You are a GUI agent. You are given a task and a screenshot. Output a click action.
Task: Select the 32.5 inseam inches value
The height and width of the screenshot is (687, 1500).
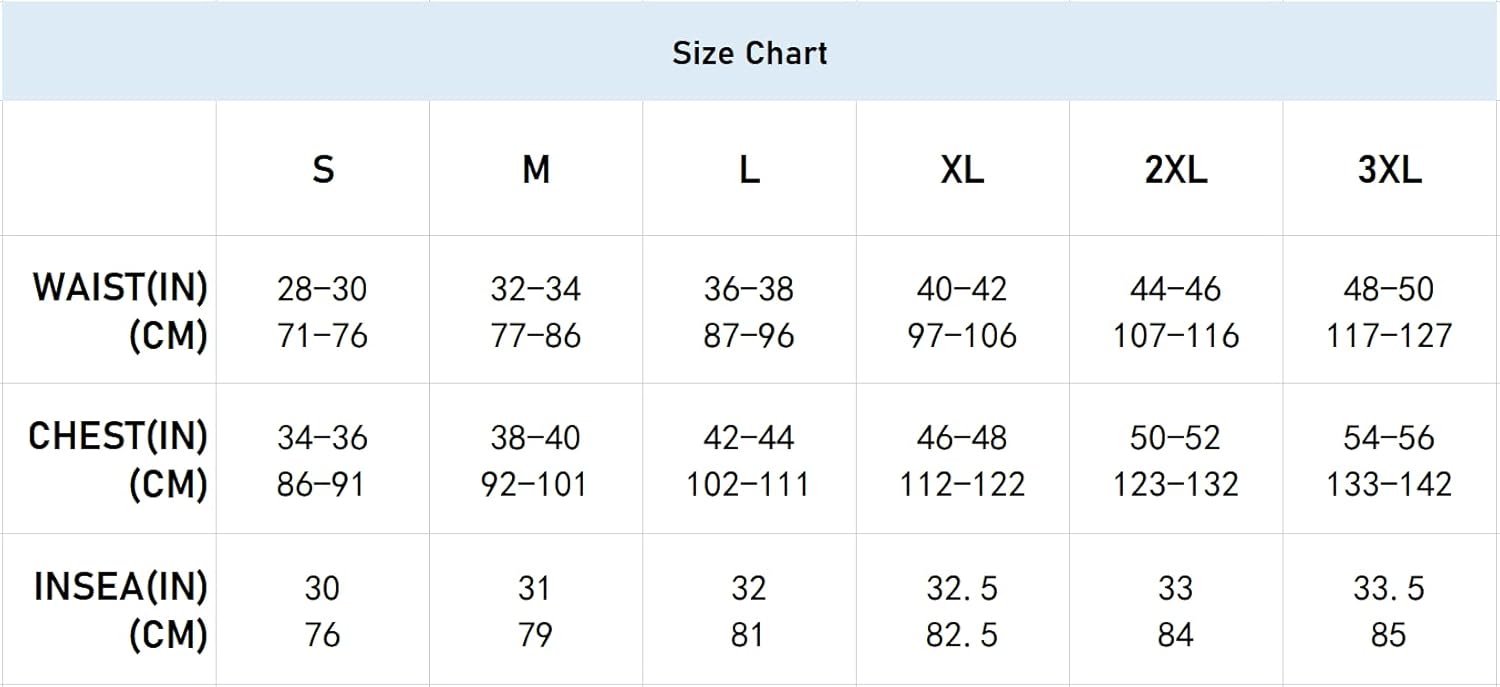(962, 588)
